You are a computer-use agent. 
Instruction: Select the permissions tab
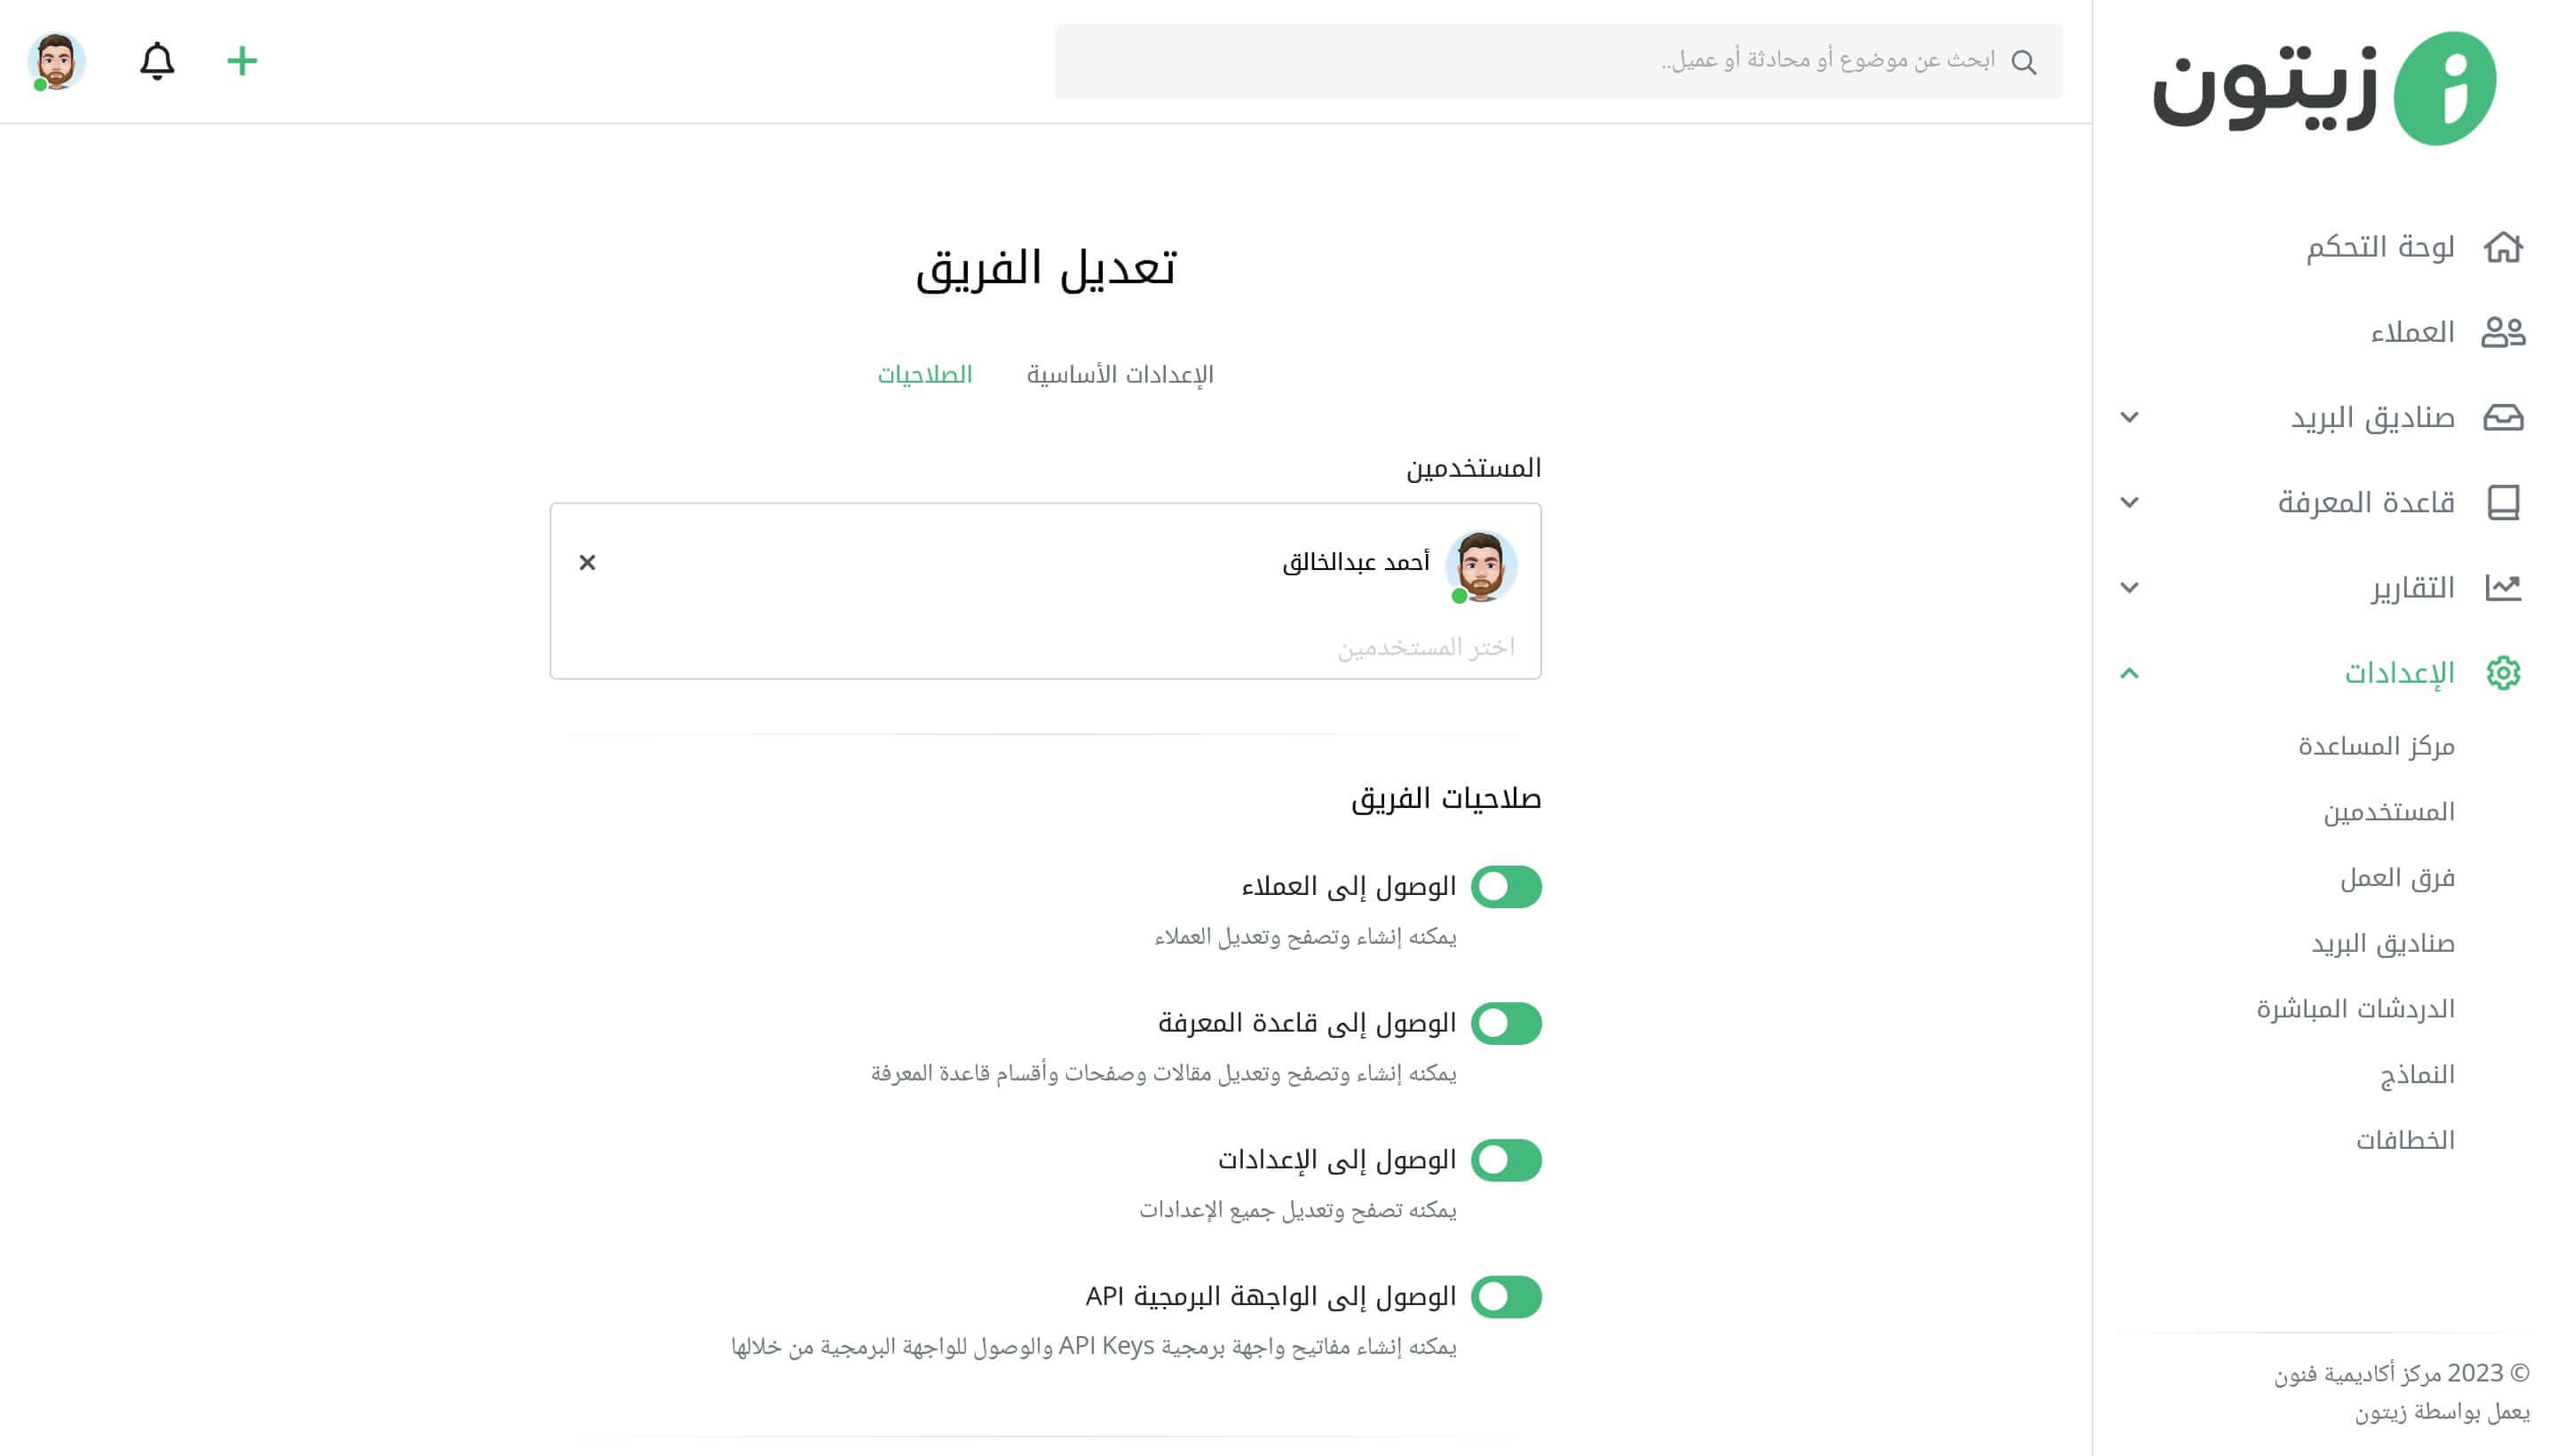(x=925, y=374)
